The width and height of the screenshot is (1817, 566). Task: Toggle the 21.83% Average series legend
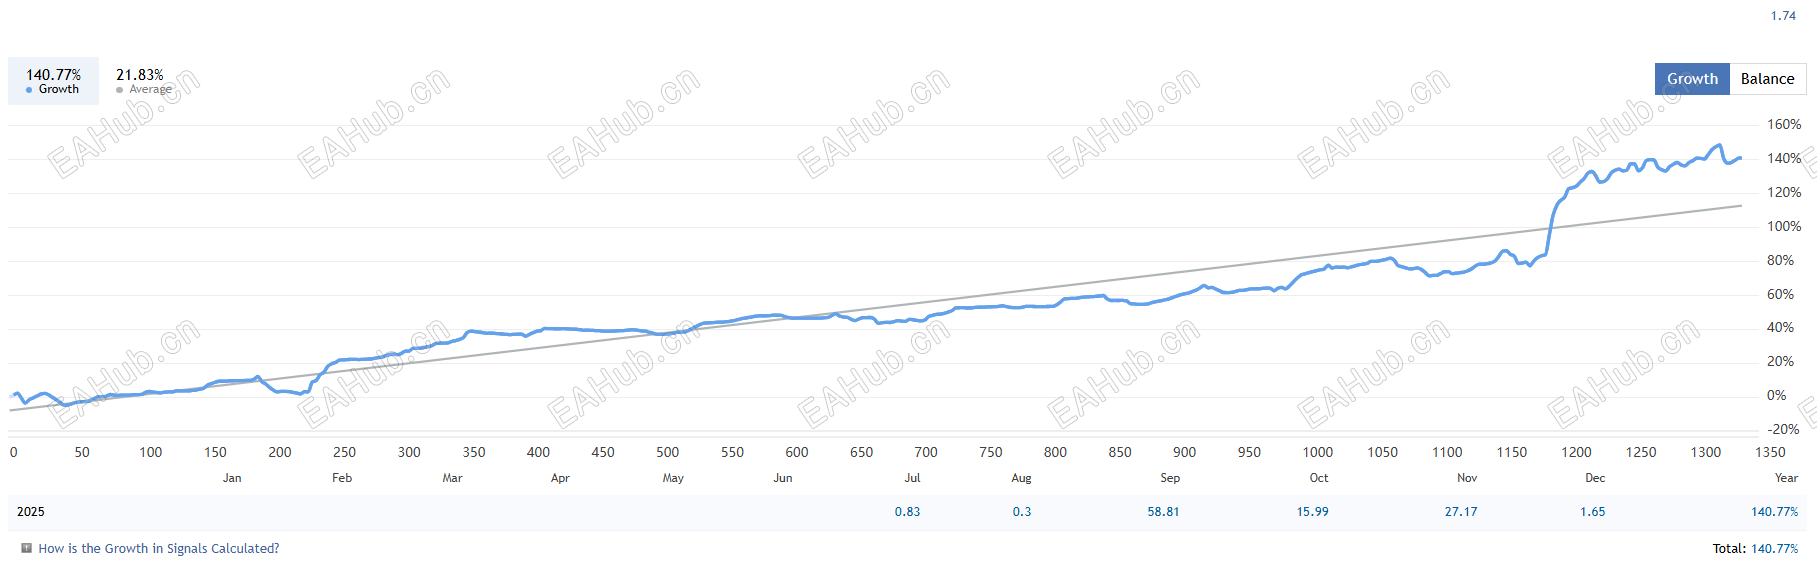pyautogui.click(x=140, y=81)
